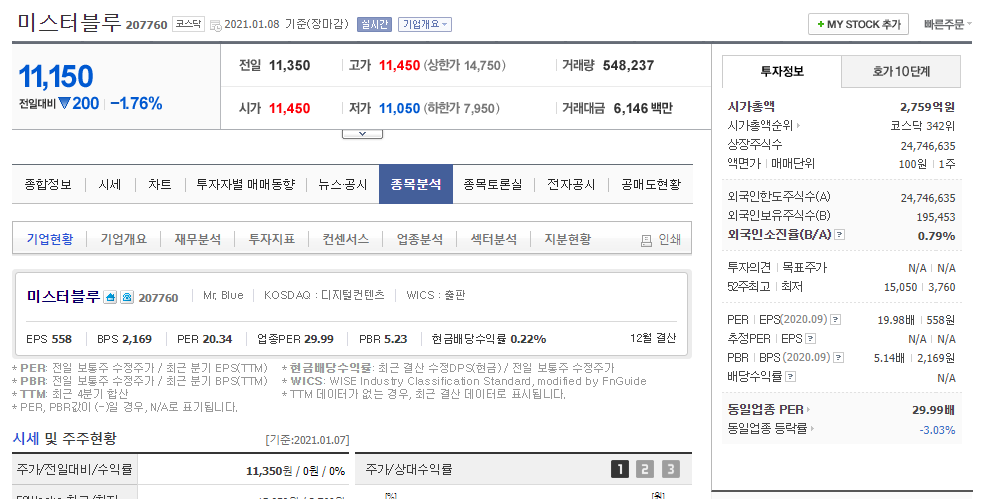Click the 코스닥 342위 ranking value
The width and height of the screenshot is (982, 499).
pos(923,126)
